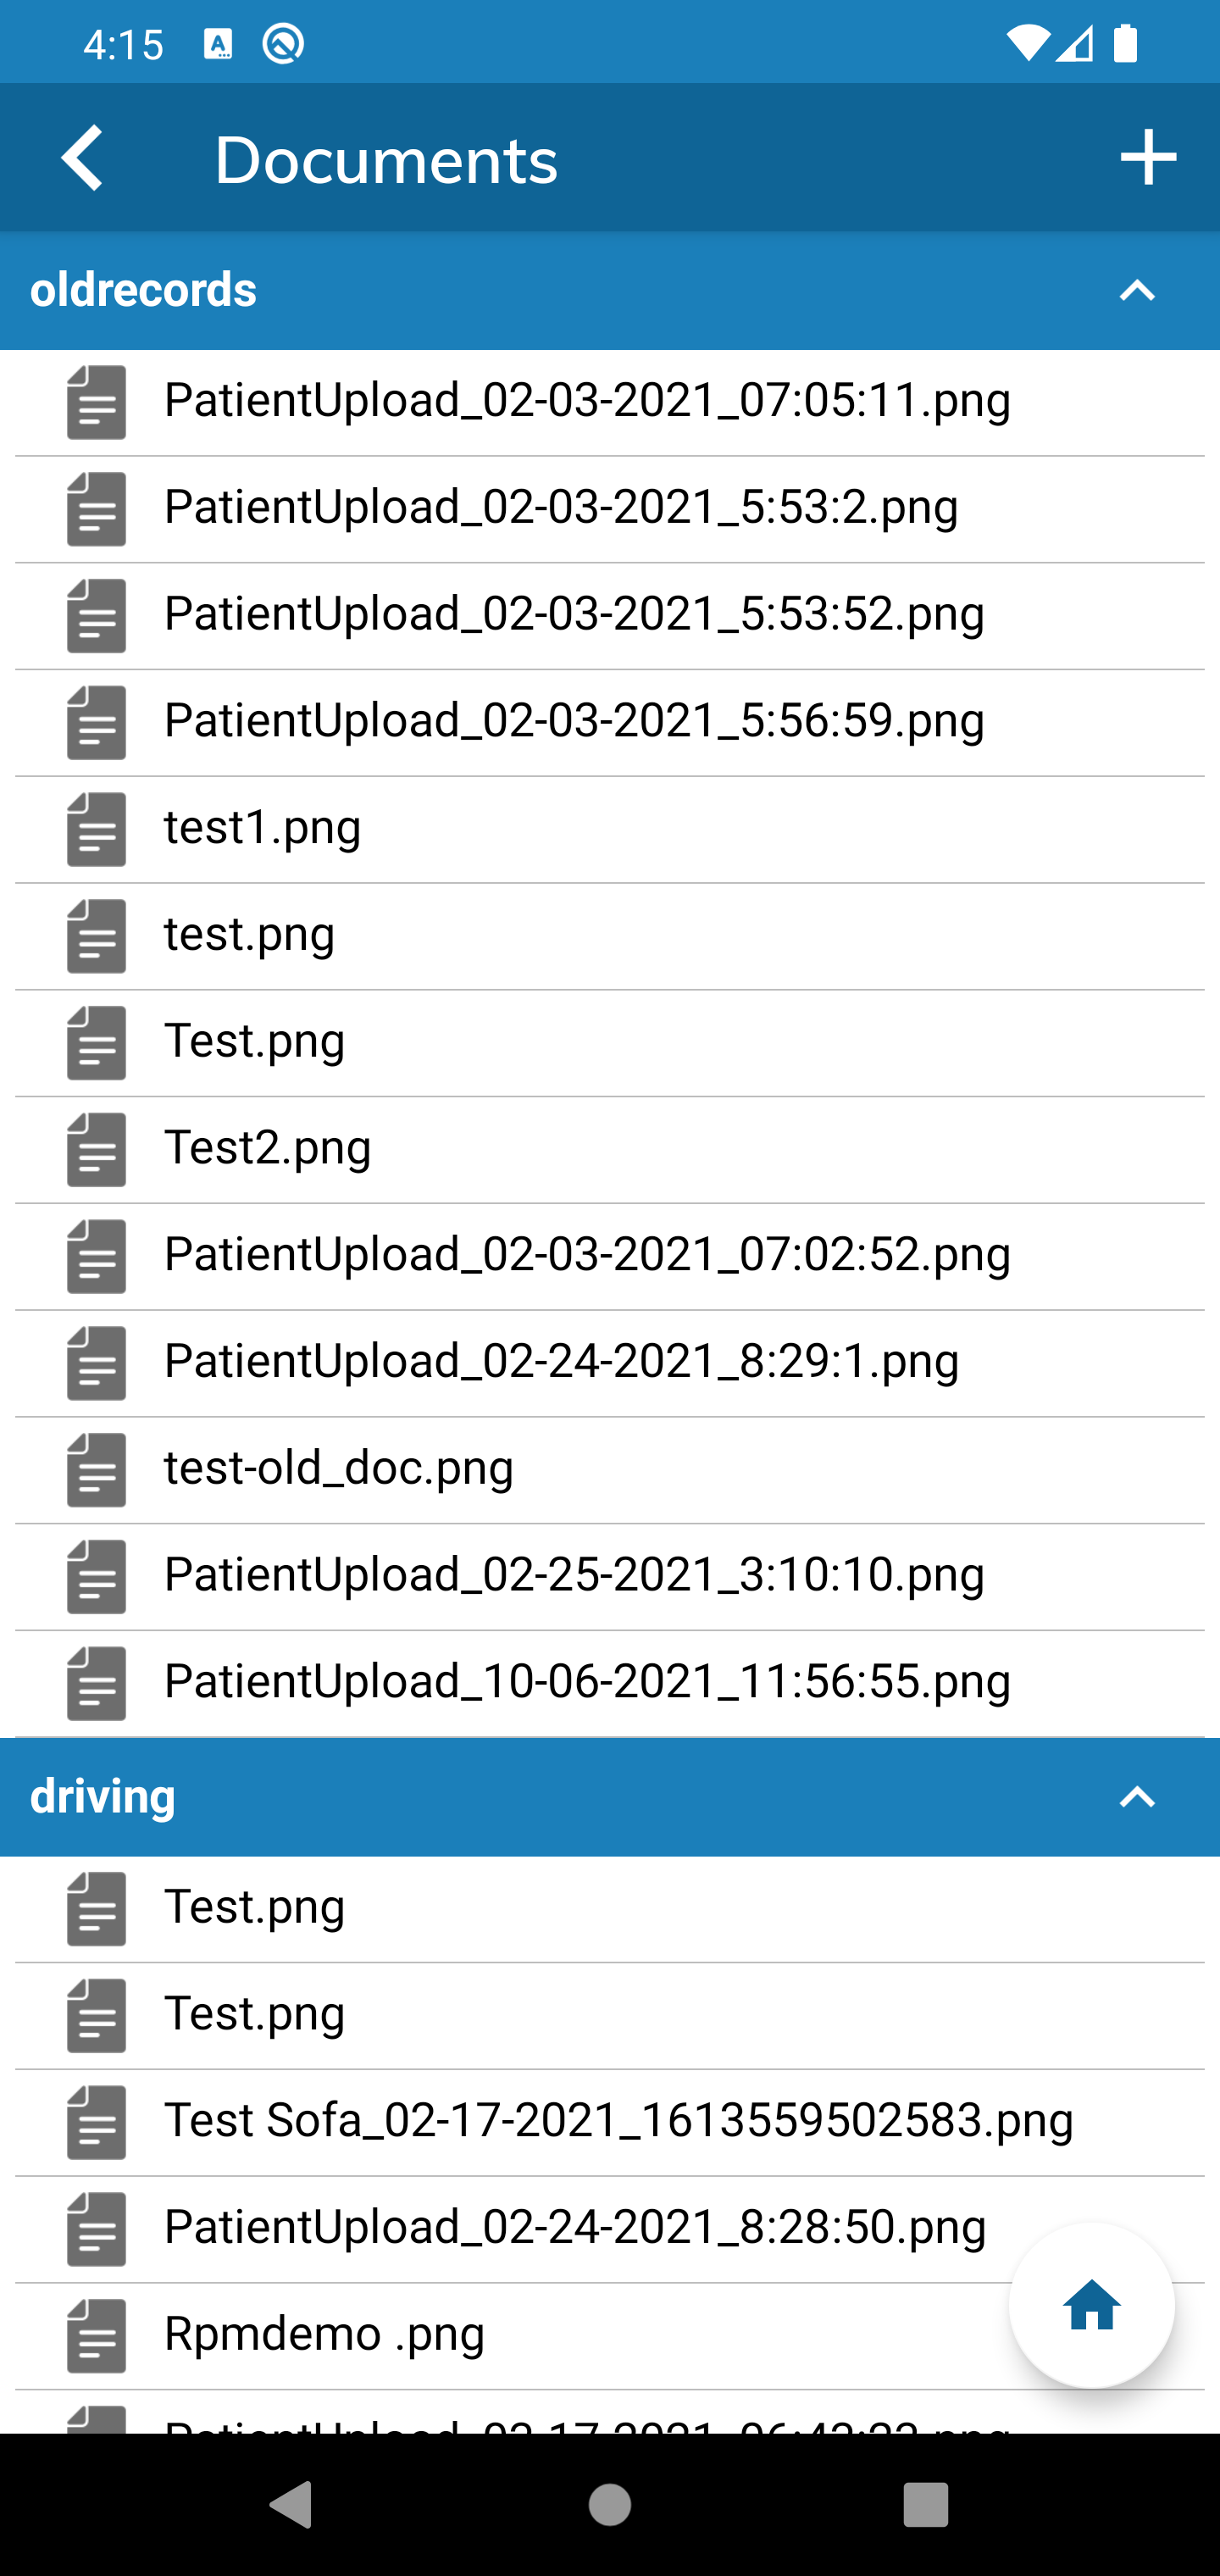Click document icon beside test1.png
Image resolution: width=1220 pixels, height=2576 pixels.
[x=96, y=829]
